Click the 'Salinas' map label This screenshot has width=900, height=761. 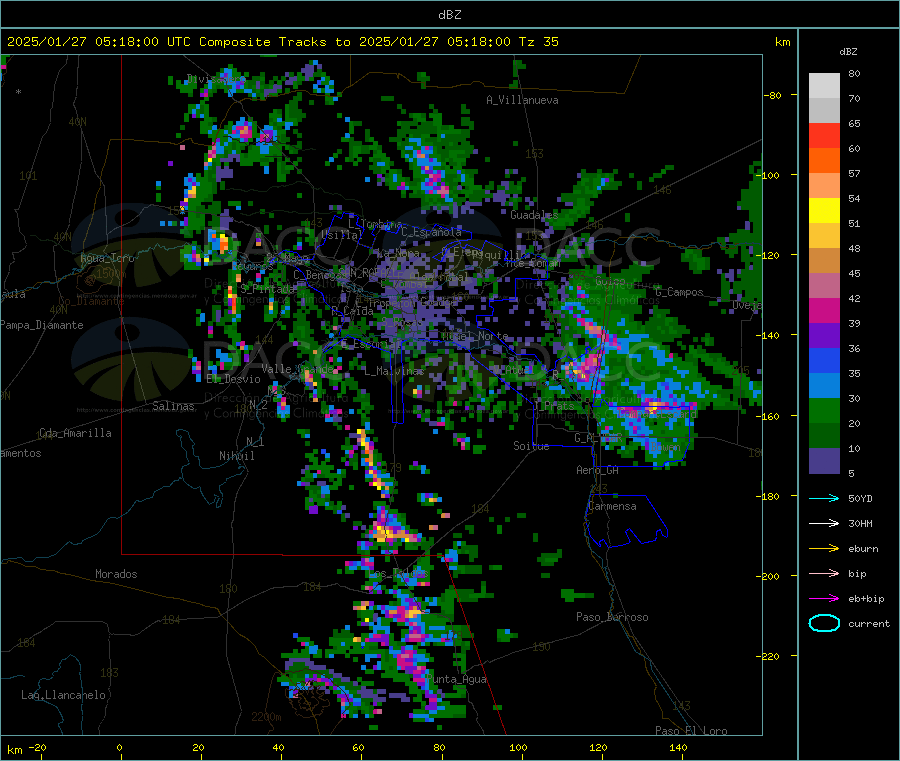pos(173,406)
